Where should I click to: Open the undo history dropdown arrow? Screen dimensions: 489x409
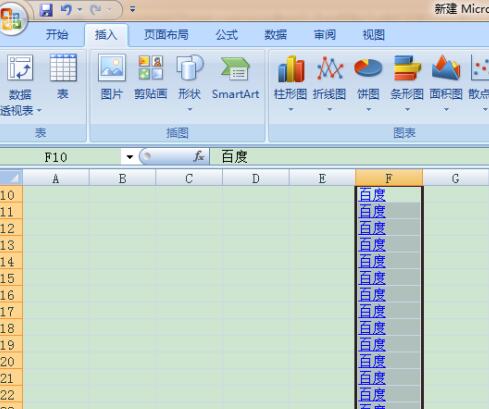pyautogui.click(x=79, y=10)
